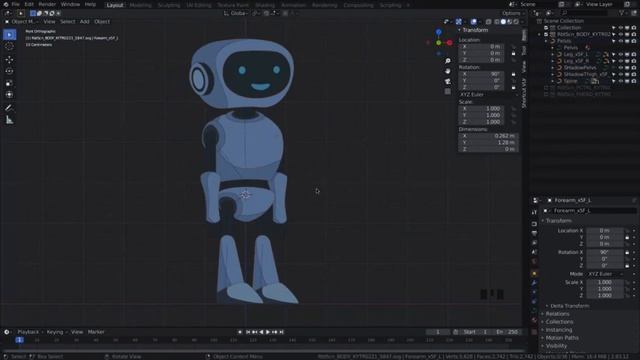This screenshot has width=640, height=360.
Task: Open the Object properties orange tab icon
Action: [x=534, y=273]
